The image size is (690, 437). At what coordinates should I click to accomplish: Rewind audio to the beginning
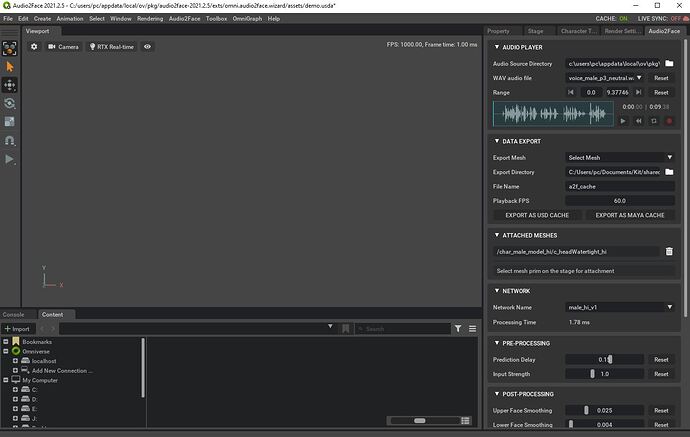click(x=639, y=121)
